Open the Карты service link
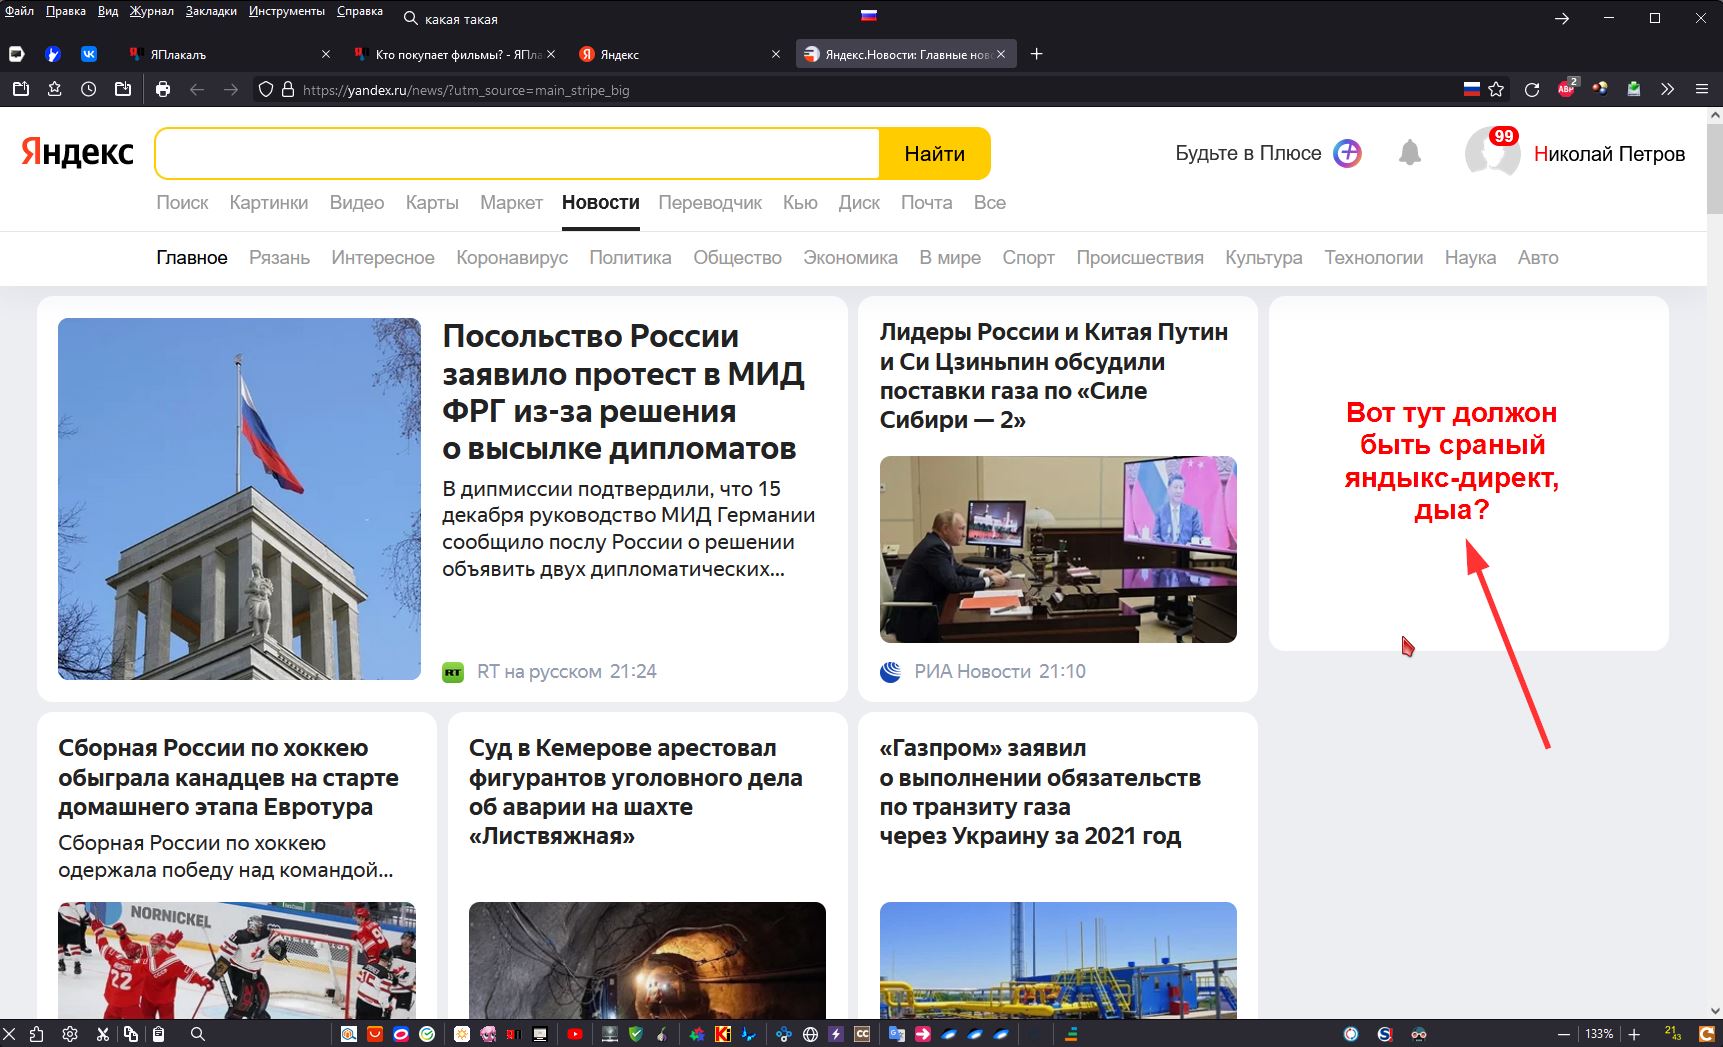The height and width of the screenshot is (1047, 1723). click(x=432, y=202)
